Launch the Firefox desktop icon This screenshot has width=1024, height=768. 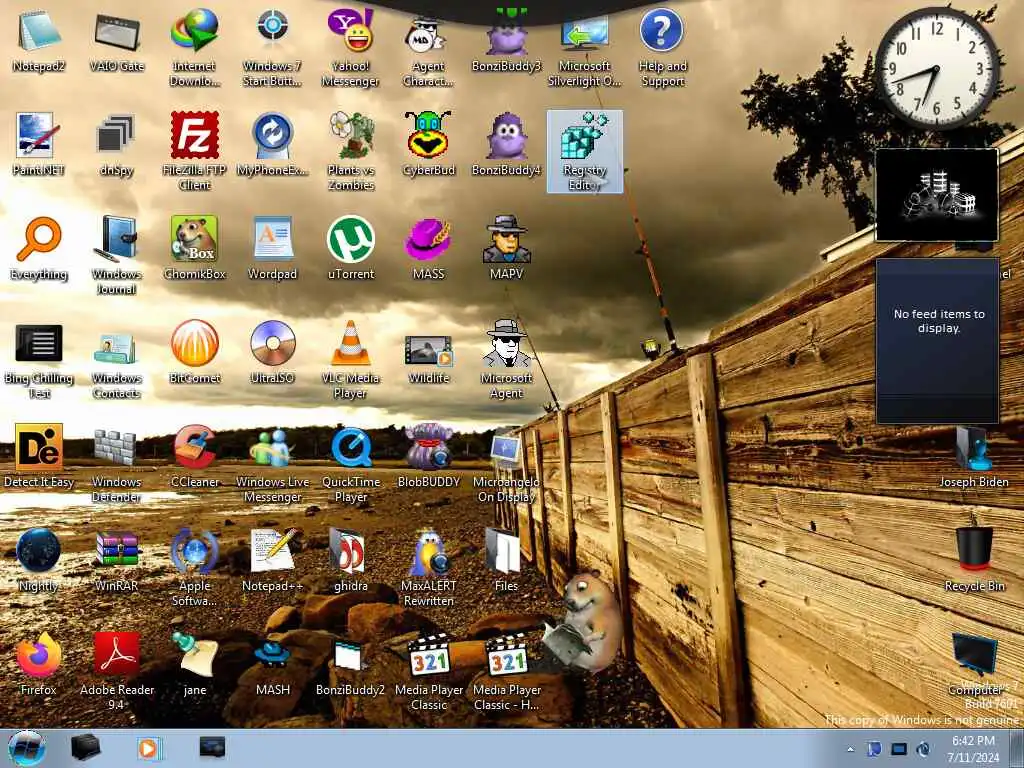[x=39, y=664]
